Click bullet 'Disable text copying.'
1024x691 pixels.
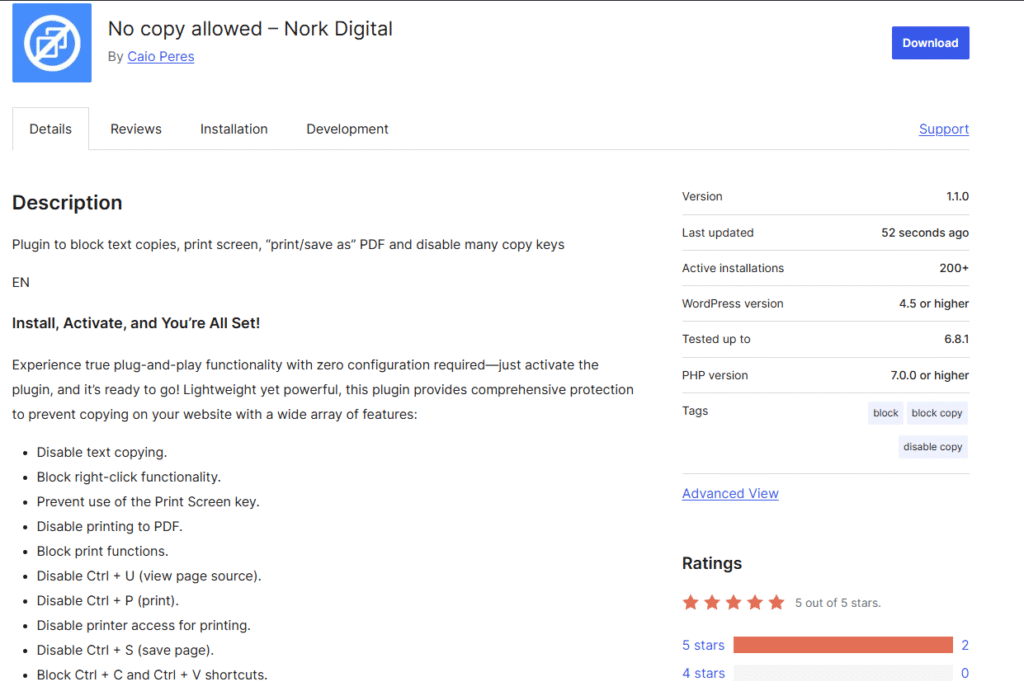pos(102,453)
